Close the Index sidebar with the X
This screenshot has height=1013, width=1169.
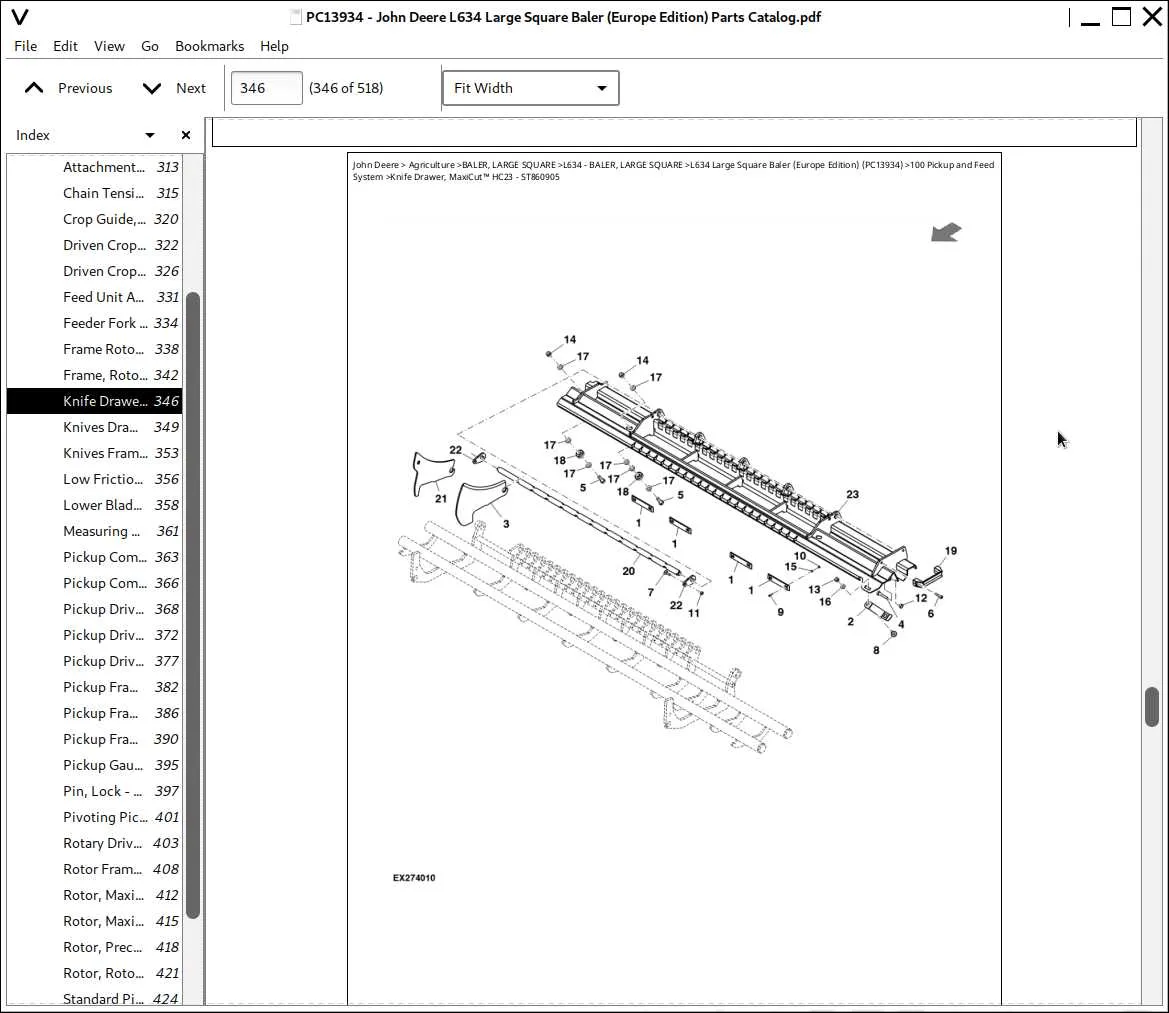186,135
